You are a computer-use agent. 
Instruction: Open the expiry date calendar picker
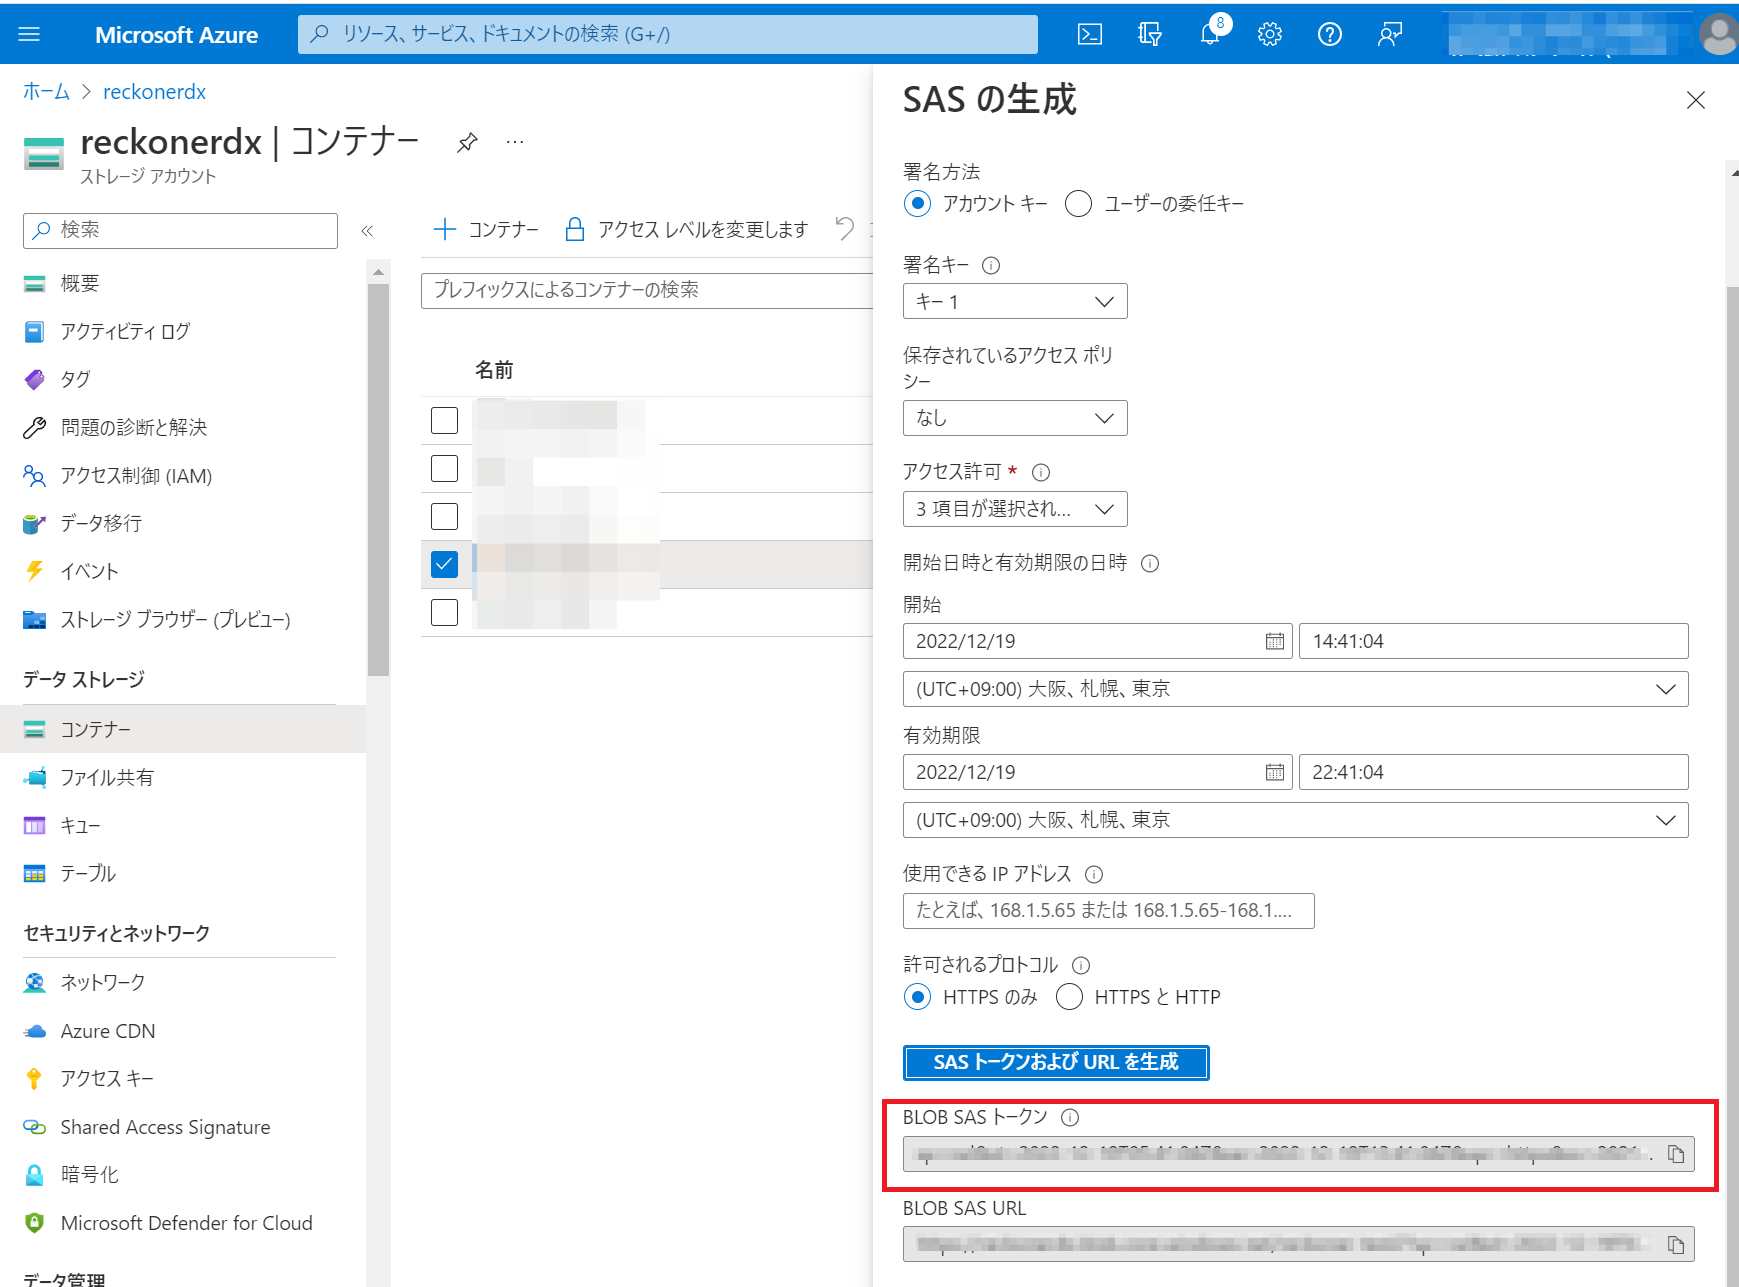click(1275, 772)
